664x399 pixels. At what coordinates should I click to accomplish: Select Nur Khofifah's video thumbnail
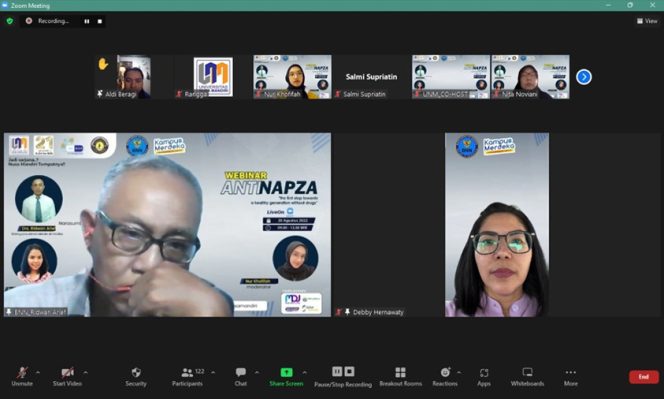point(292,77)
